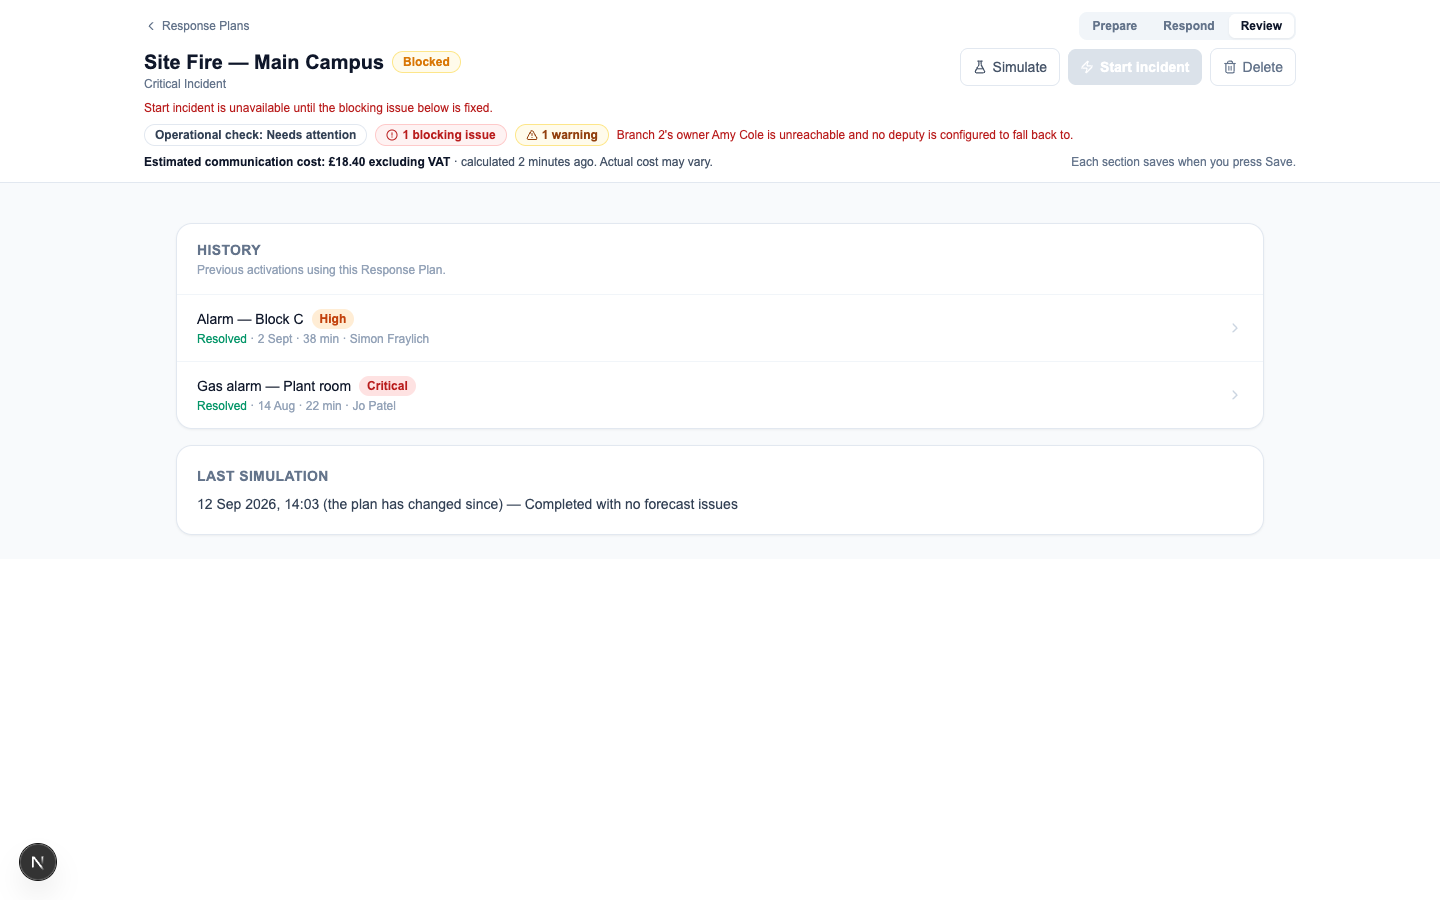Click the trash icon on Delete

1230,67
